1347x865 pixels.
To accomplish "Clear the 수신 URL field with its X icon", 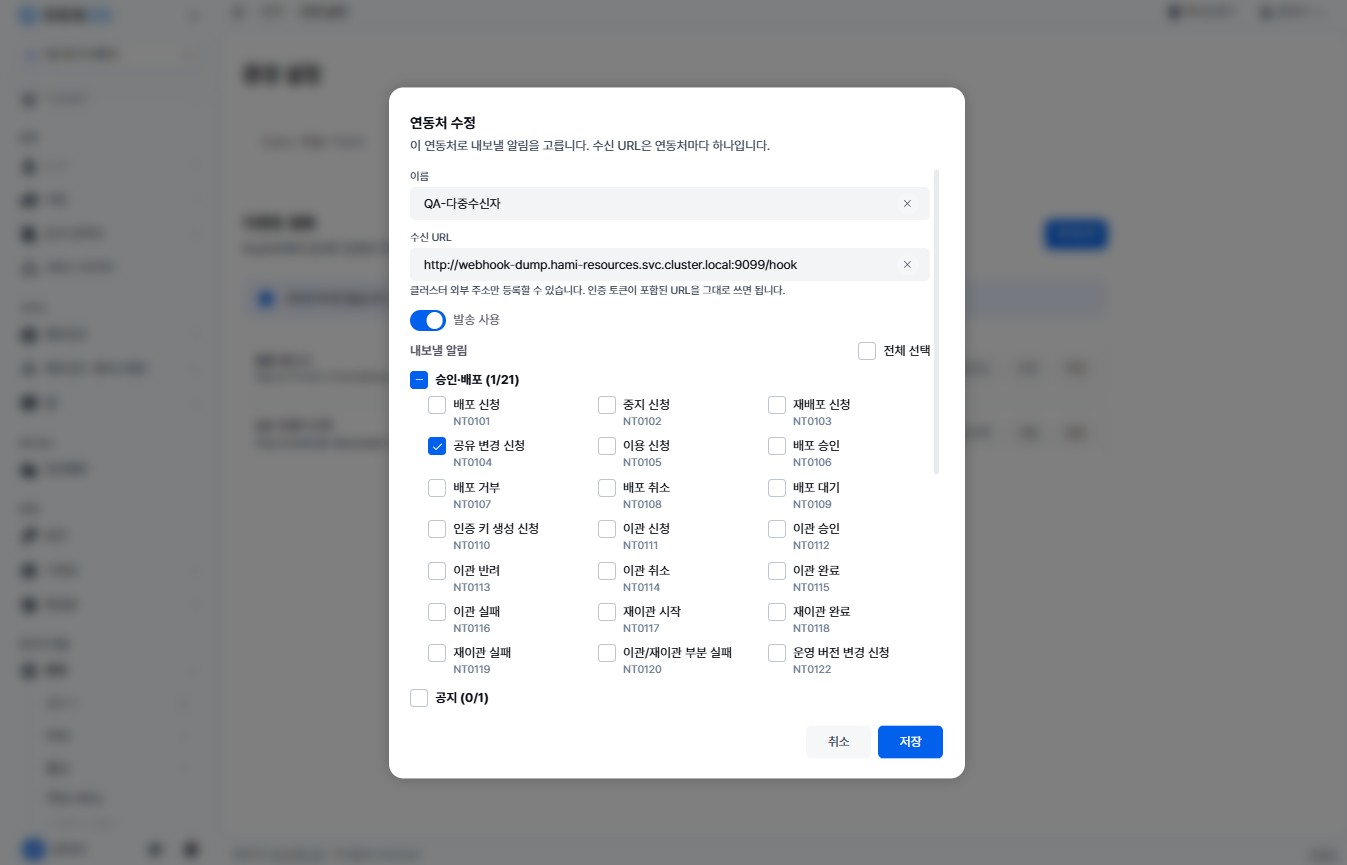I will click(x=907, y=265).
